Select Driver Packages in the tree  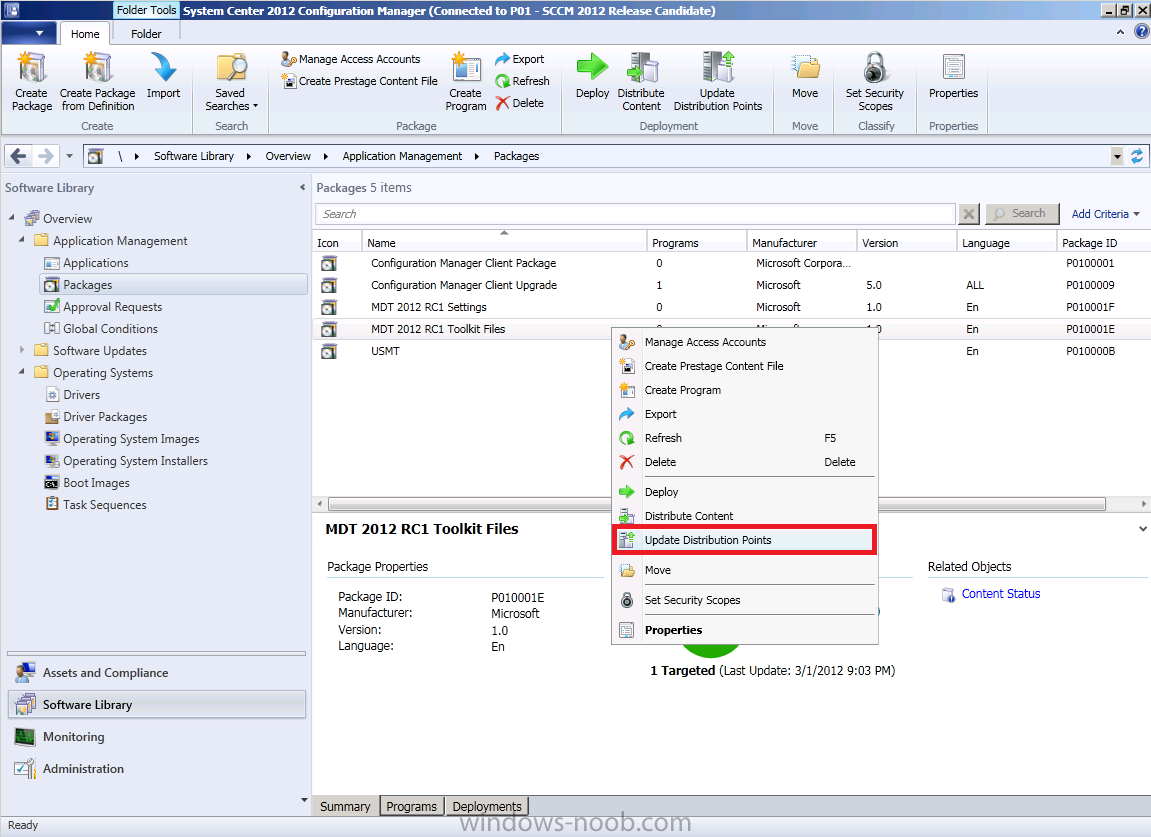pyautogui.click(x=105, y=417)
